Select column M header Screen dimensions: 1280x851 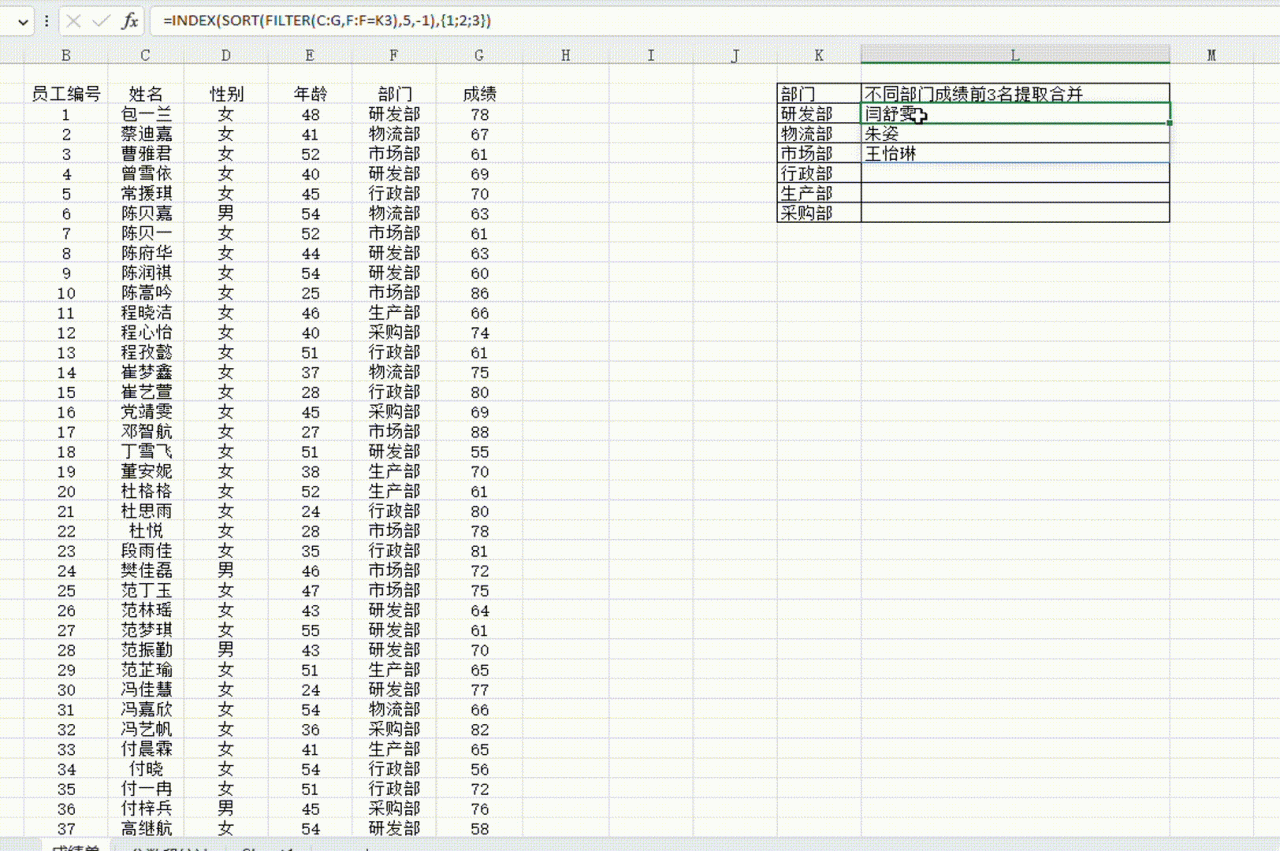pyautogui.click(x=1211, y=56)
